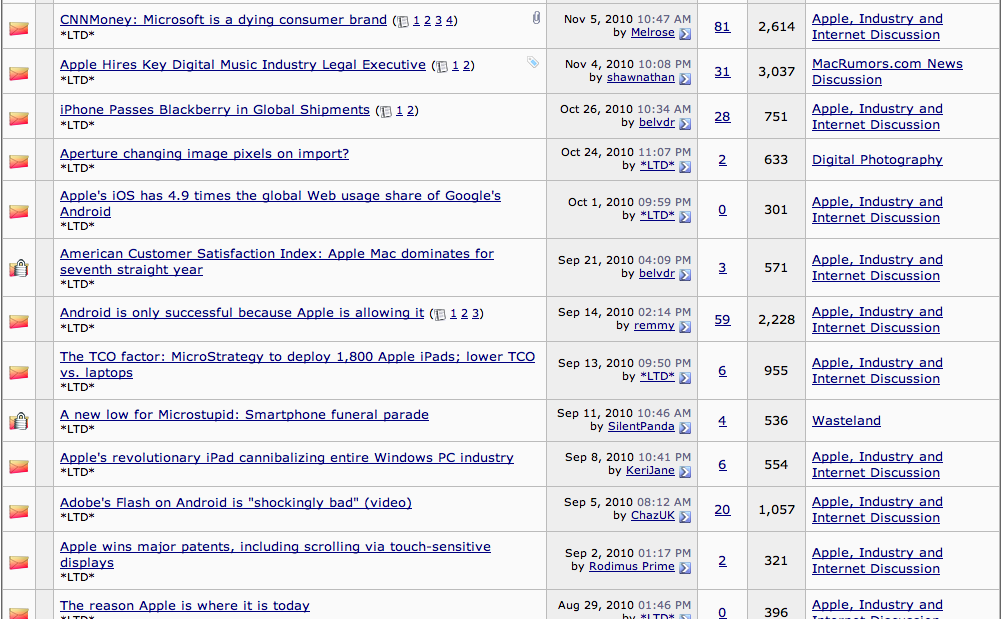Click tag icon in Apple Hires row
This screenshot has width=1001, height=619.
[532, 62]
